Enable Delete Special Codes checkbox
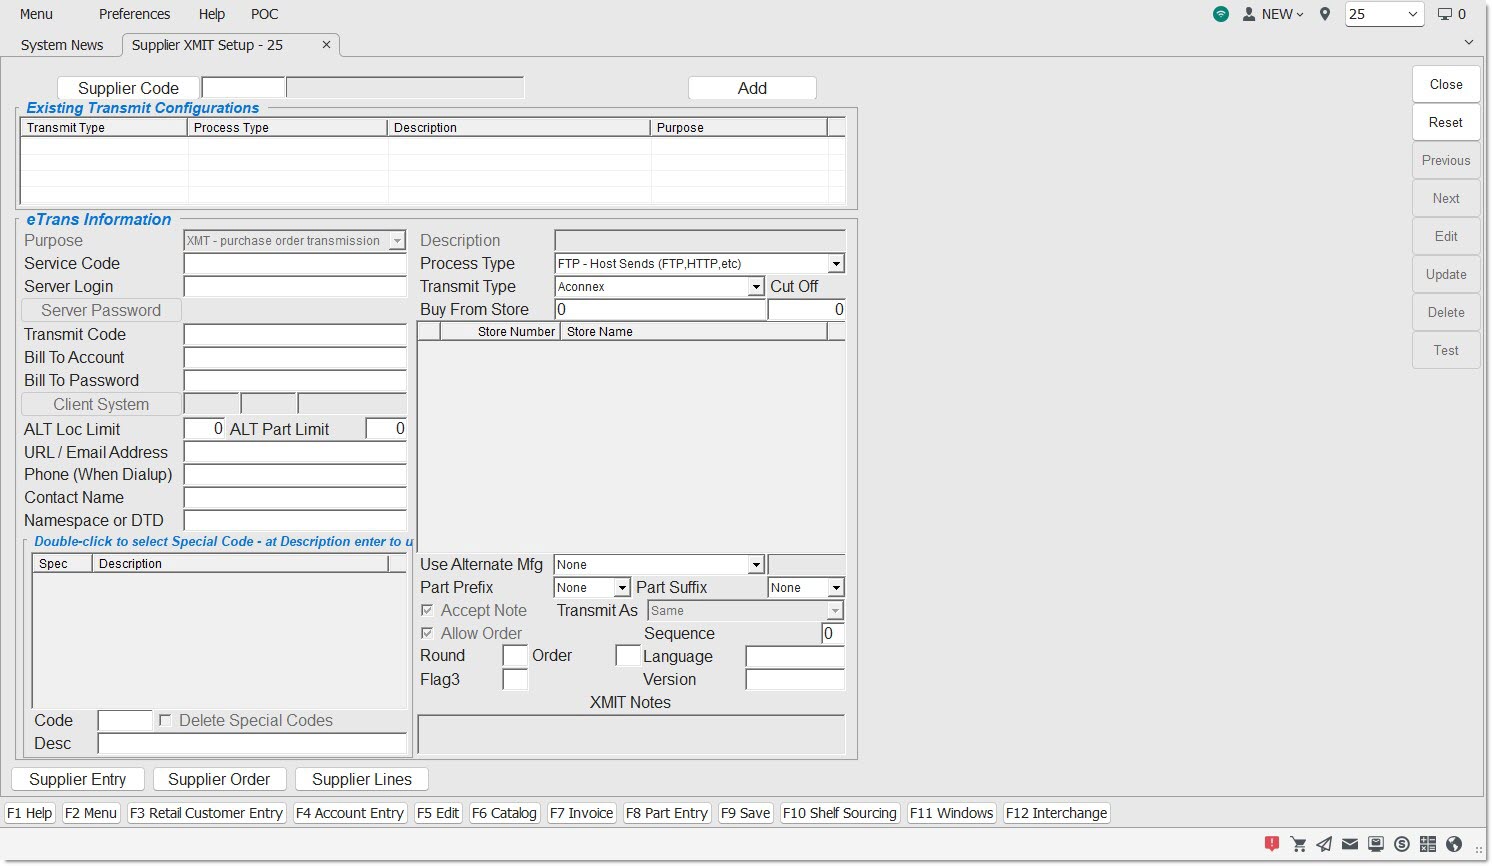This screenshot has width=1492, height=866. pyautogui.click(x=165, y=720)
